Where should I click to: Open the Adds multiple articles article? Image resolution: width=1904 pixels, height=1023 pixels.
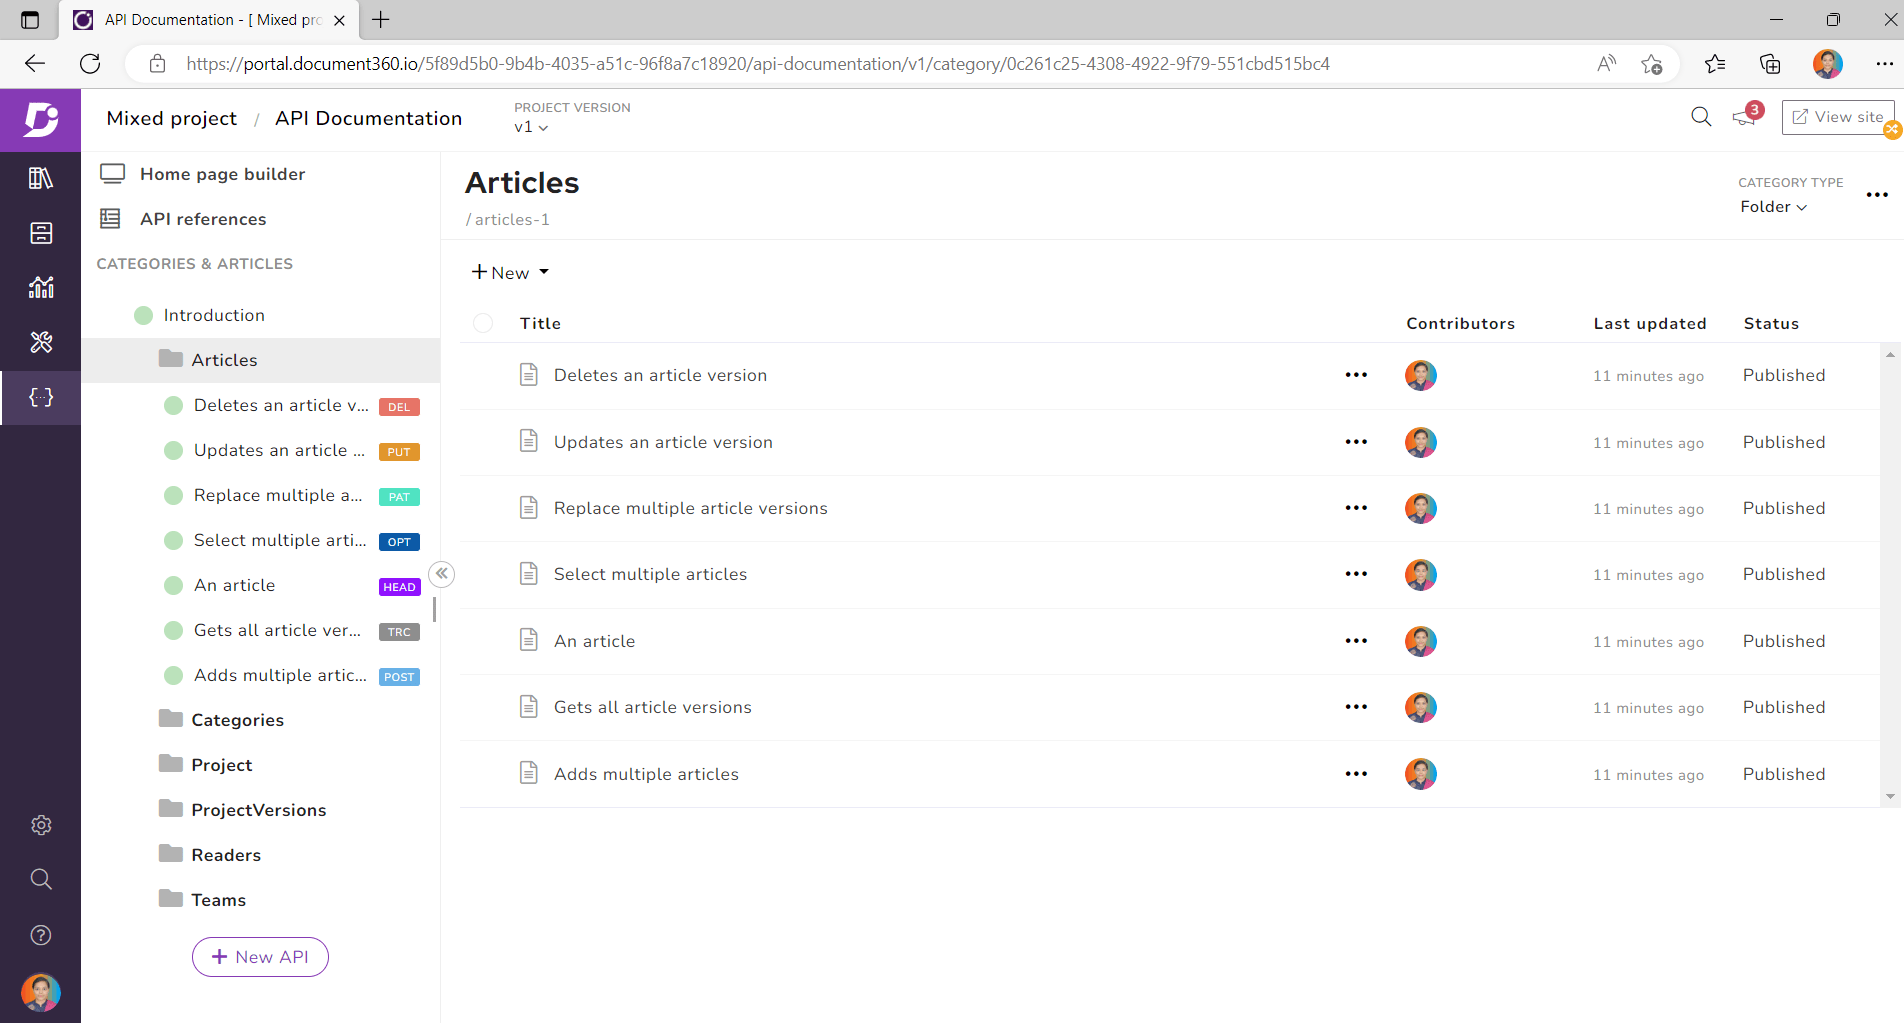pyautogui.click(x=646, y=774)
